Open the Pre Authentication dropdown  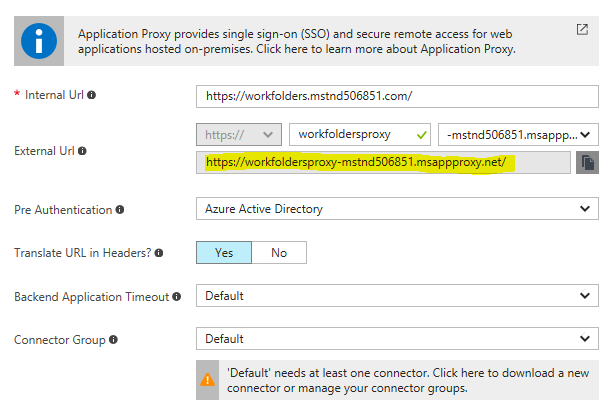[397, 209]
